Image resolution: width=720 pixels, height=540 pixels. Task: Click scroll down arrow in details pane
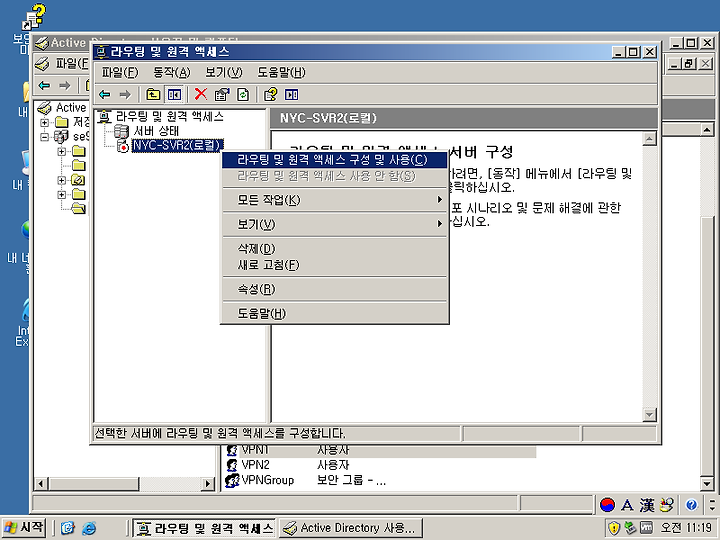tap(649, 415)
